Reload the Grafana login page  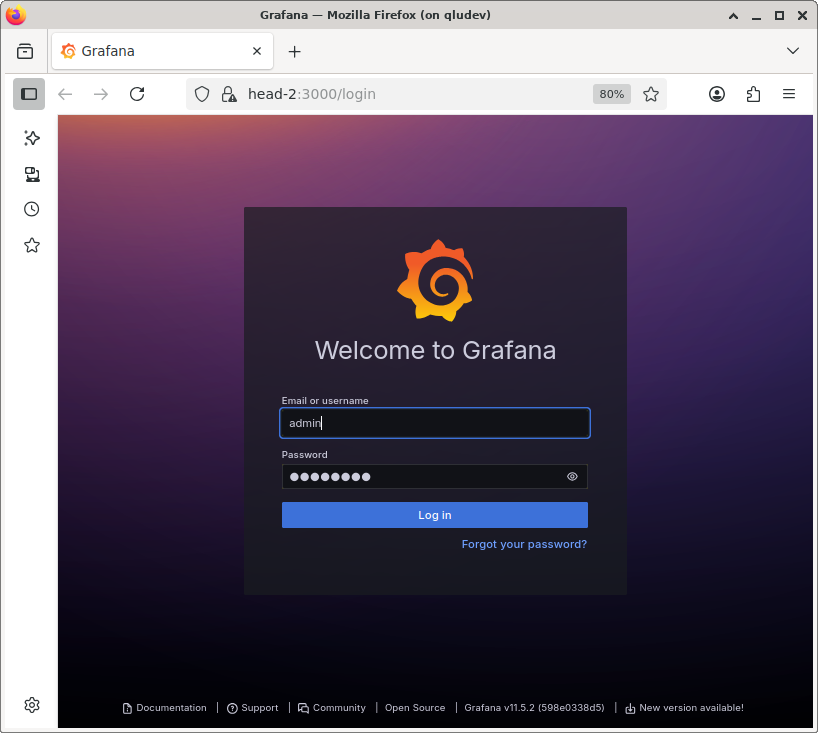[x=137, y=93]
